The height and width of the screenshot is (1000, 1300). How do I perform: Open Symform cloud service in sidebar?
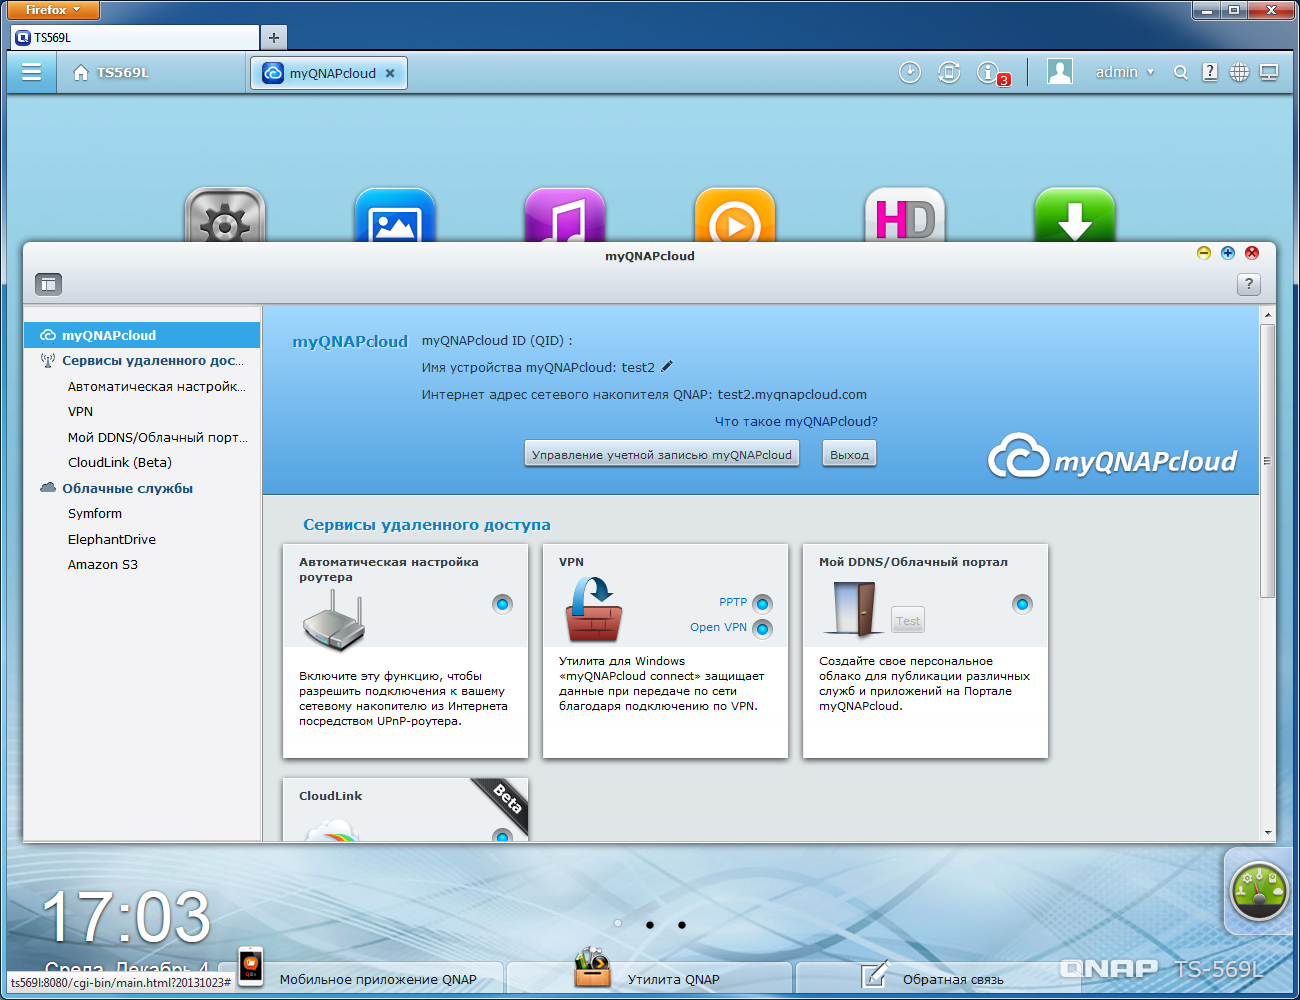[x=95, y=513]
